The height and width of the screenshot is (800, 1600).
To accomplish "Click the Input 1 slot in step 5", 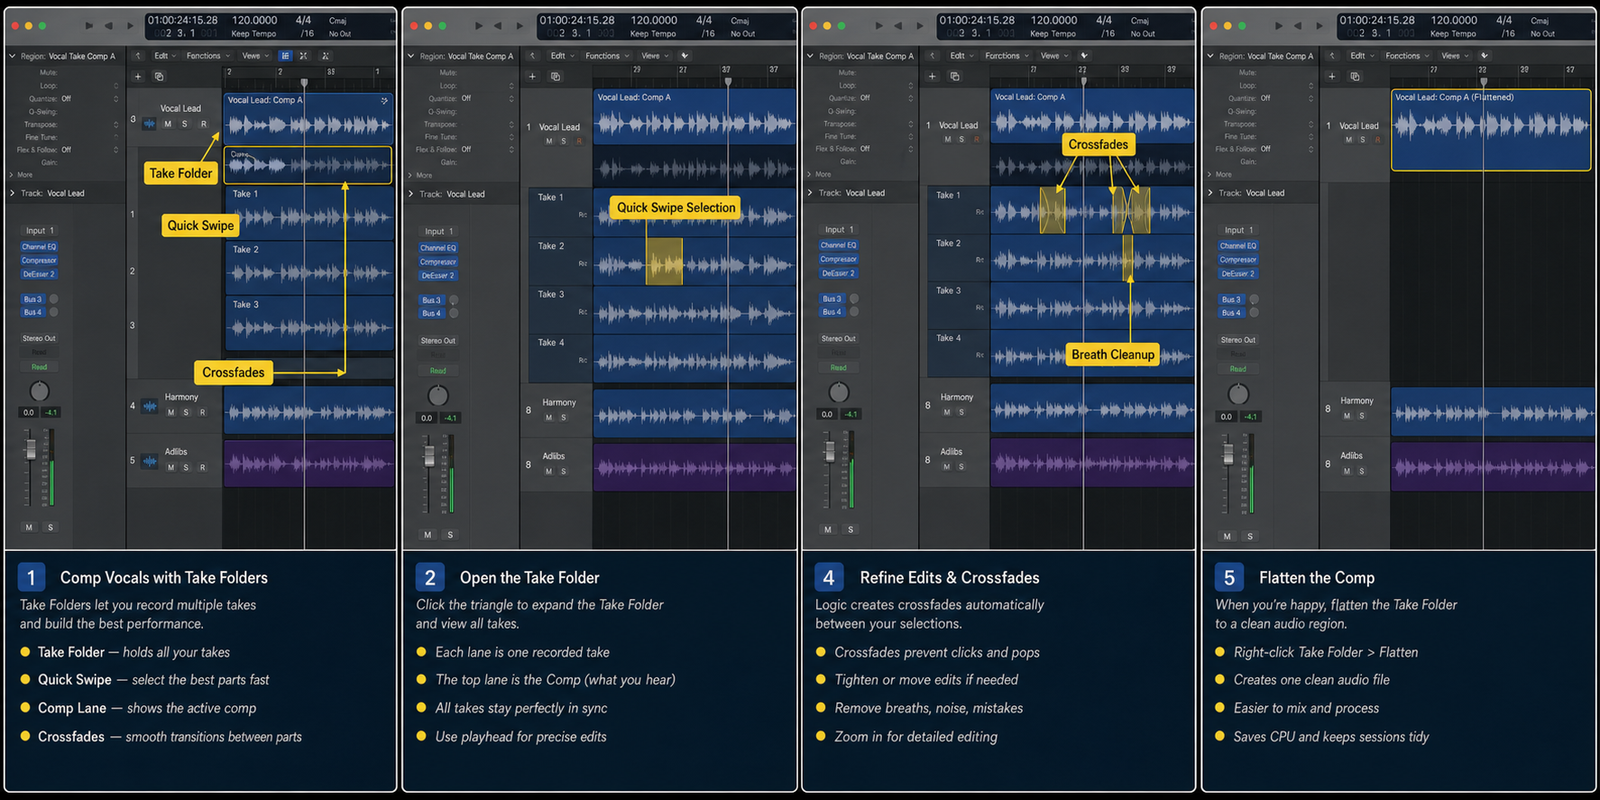I will [1239, 230].
